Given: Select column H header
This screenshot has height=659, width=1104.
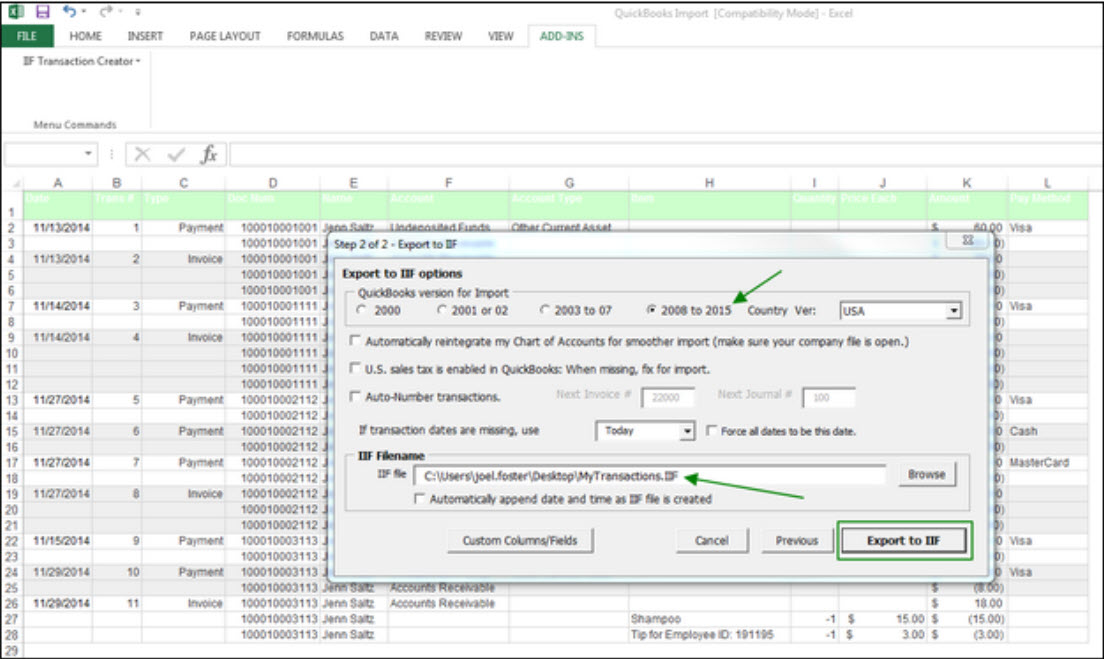Looking at the screenshot, I should pos(709,183).
